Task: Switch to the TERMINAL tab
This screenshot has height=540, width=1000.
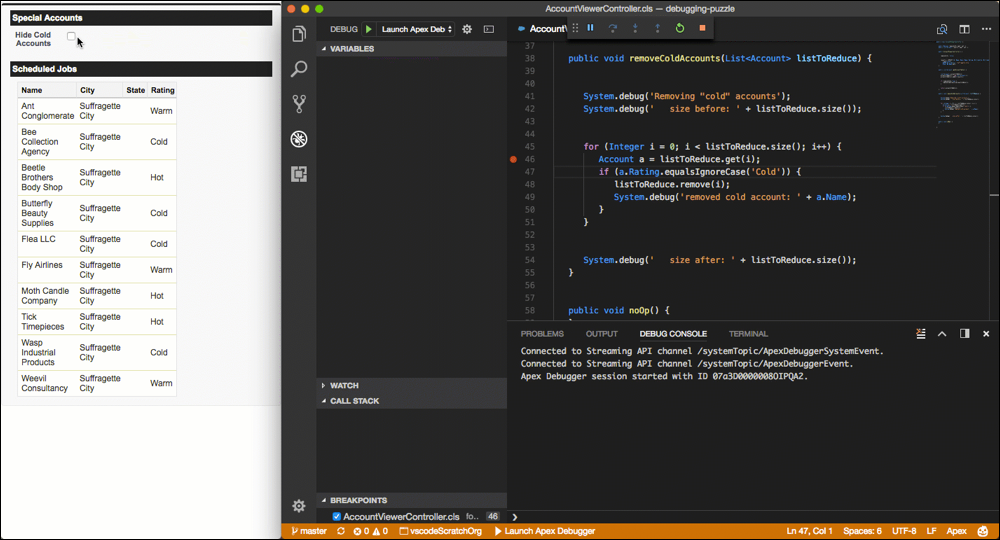Action: point(748,333)
